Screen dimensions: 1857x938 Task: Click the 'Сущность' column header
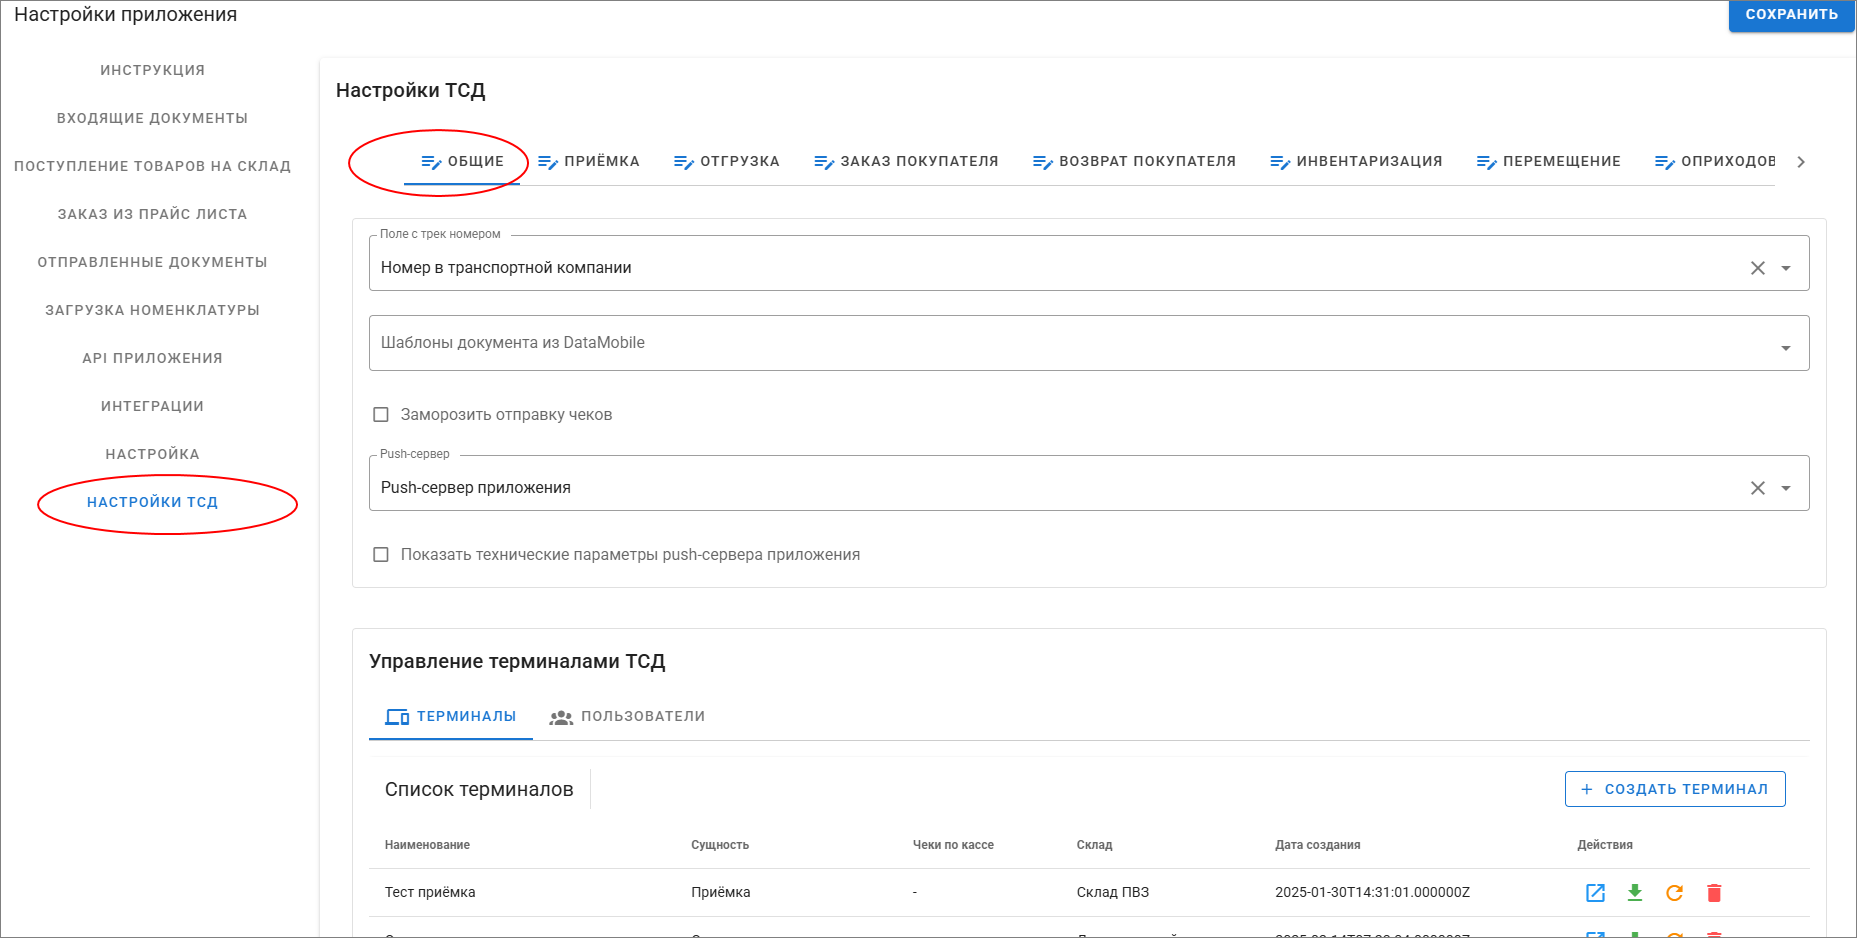click(720, 845)
